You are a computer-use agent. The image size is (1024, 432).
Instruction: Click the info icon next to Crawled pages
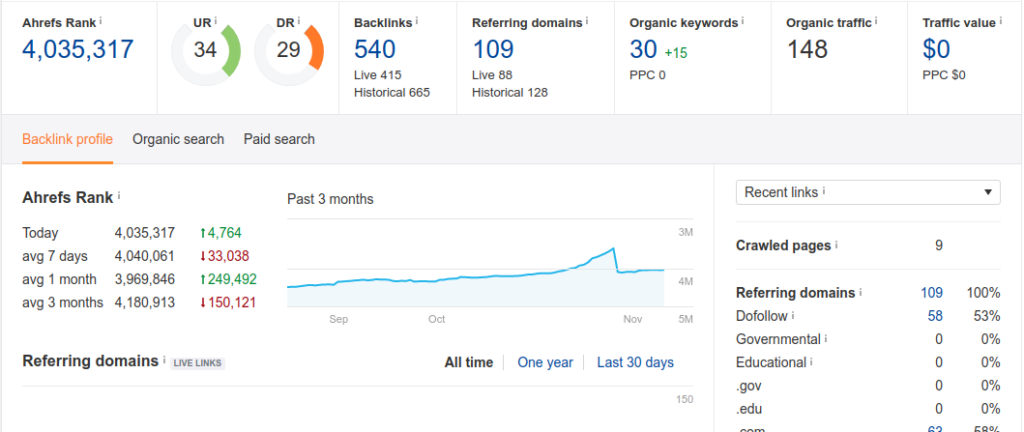pyautogui.click(x=837, y=245)
